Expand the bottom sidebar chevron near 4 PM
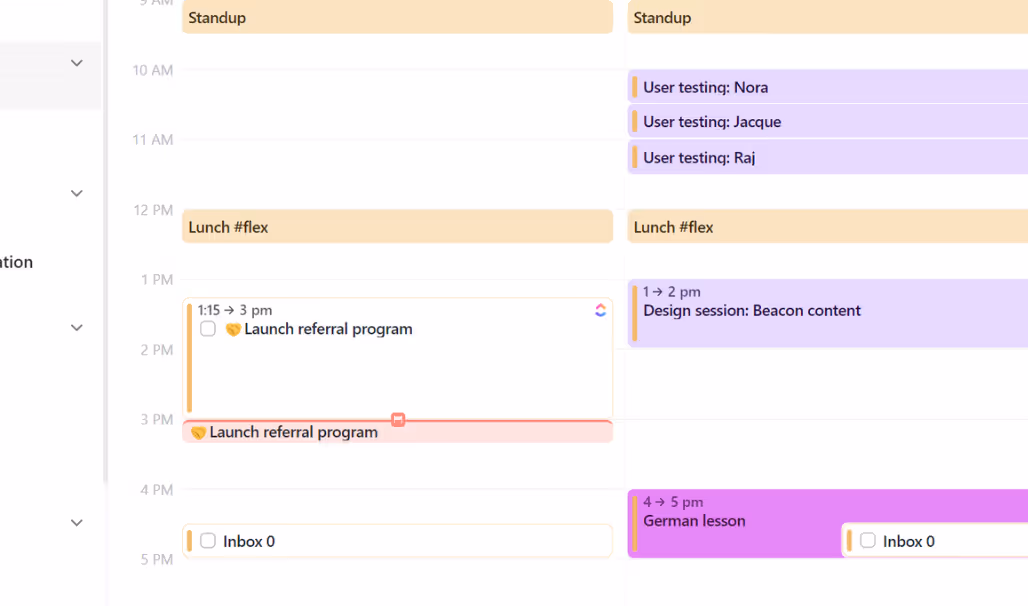The width and height of the screenshot is (1028, 606). [x=77, y=523]
